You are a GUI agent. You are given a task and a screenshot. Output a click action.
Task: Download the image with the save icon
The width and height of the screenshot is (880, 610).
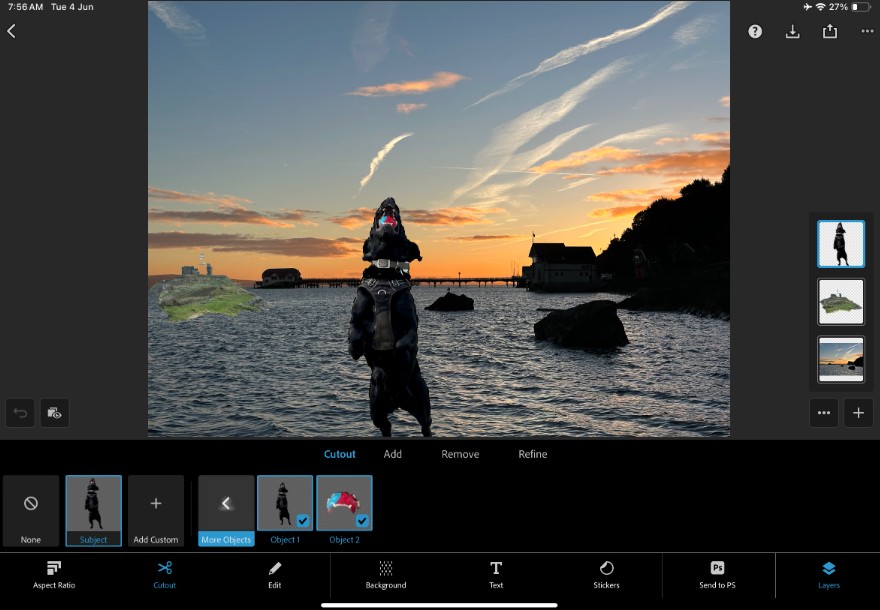click(x=792, y=31)
